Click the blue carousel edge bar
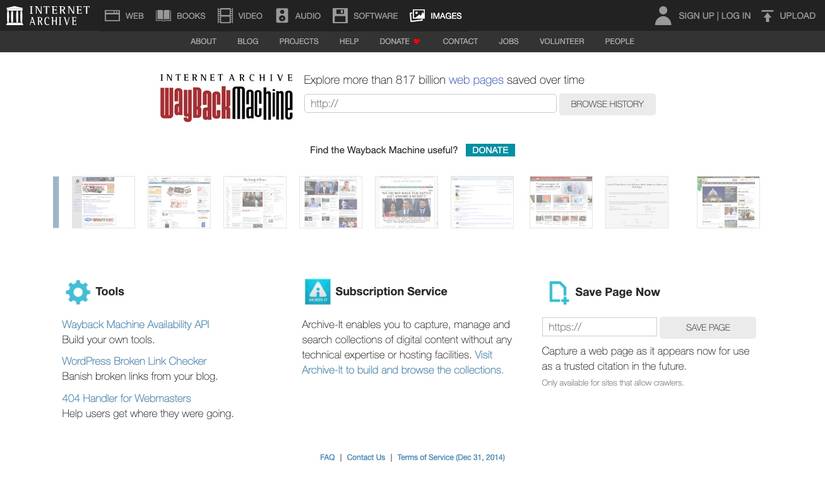The width and height of the screenshot is (825, 482). click(x=56, y=202)
